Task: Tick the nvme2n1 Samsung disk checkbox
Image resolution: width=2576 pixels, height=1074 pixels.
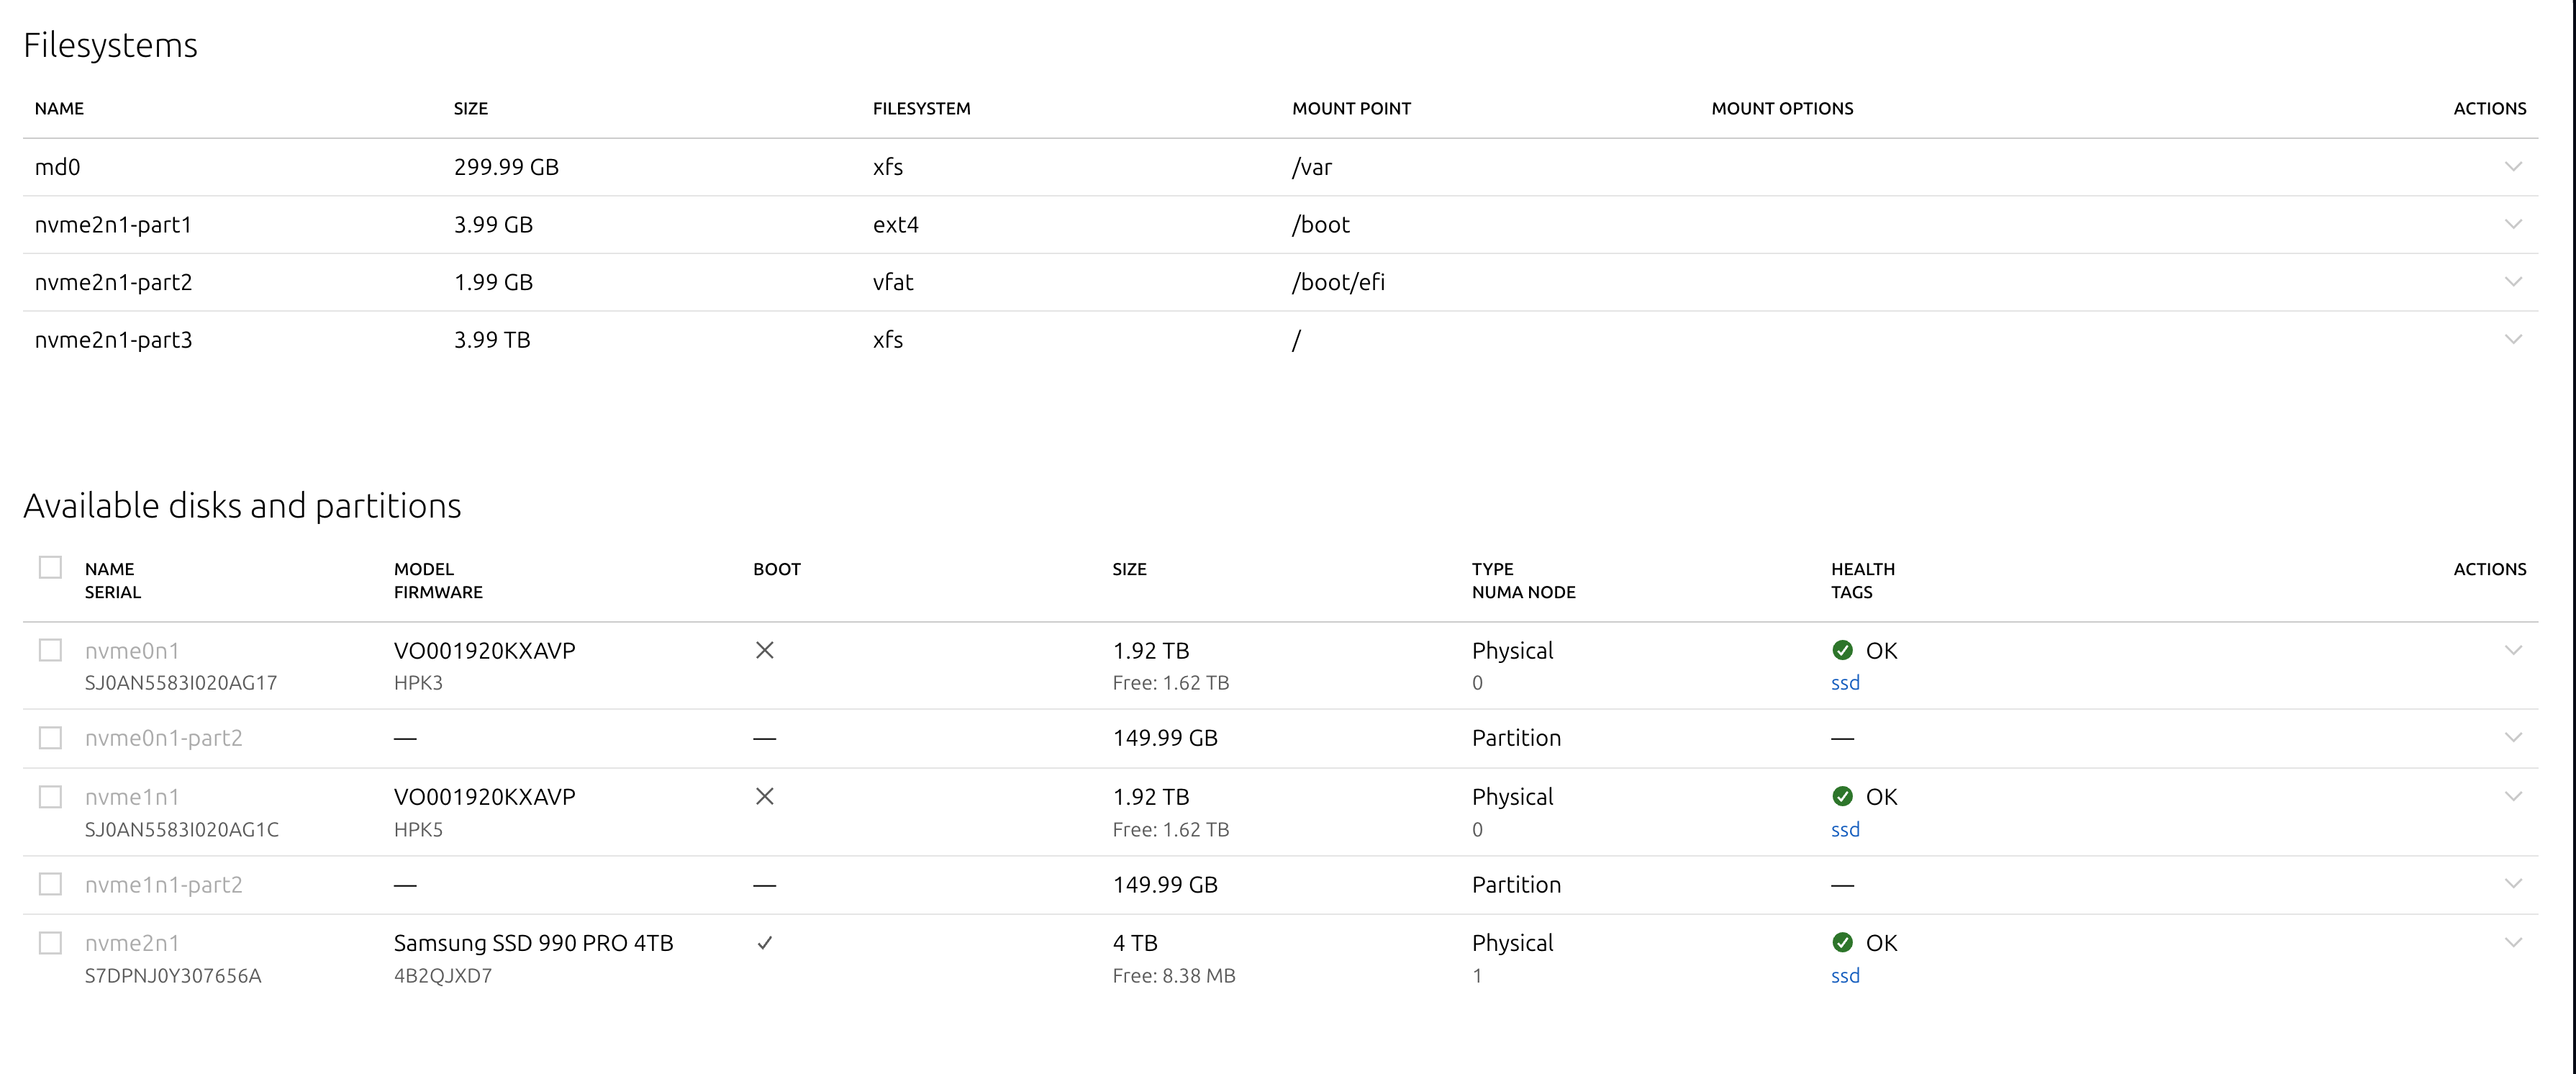Action: click(50, 943)
